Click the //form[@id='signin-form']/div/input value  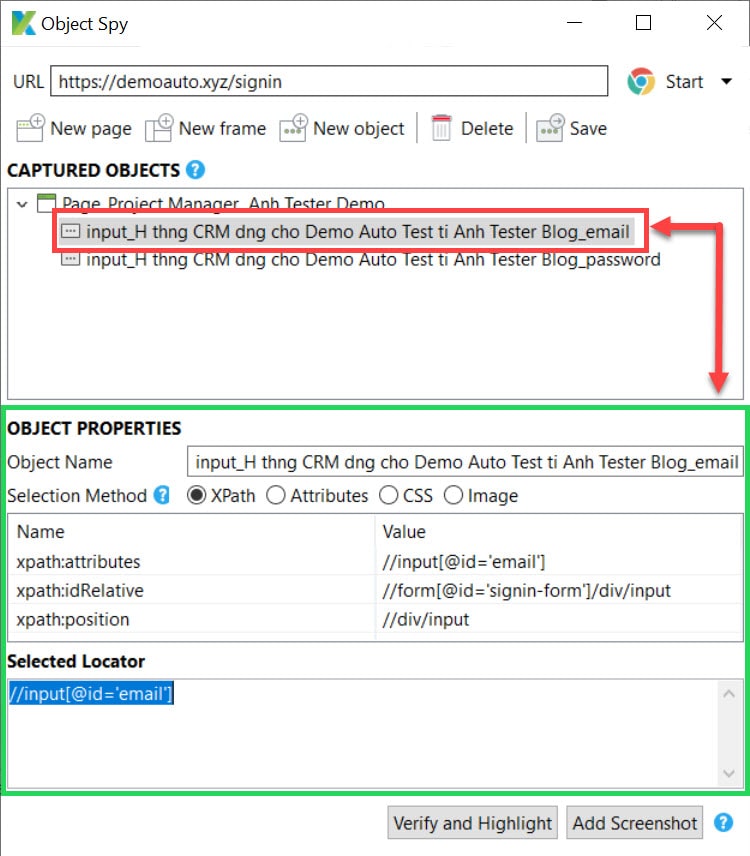(527, 590)
